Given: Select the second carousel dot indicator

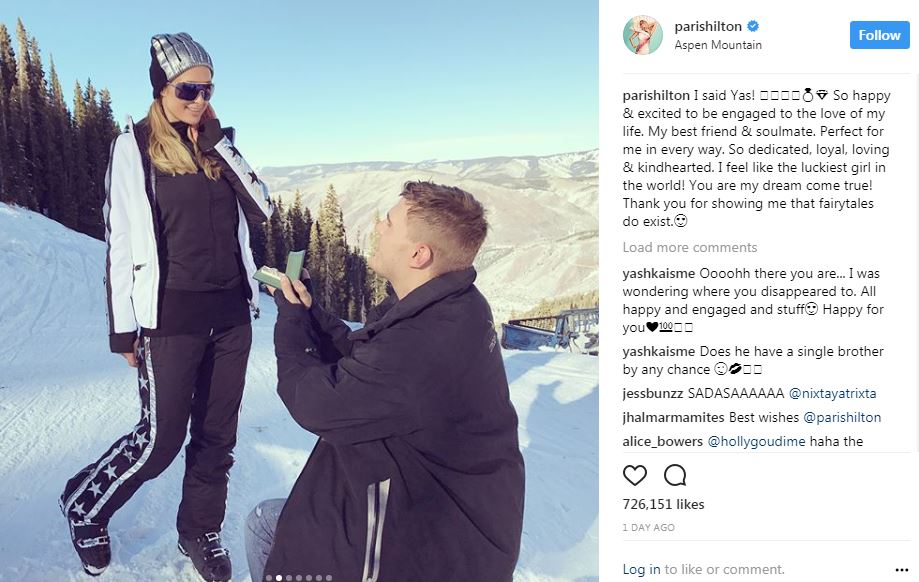Looking at the screenshot, I should tap(279, 578).
